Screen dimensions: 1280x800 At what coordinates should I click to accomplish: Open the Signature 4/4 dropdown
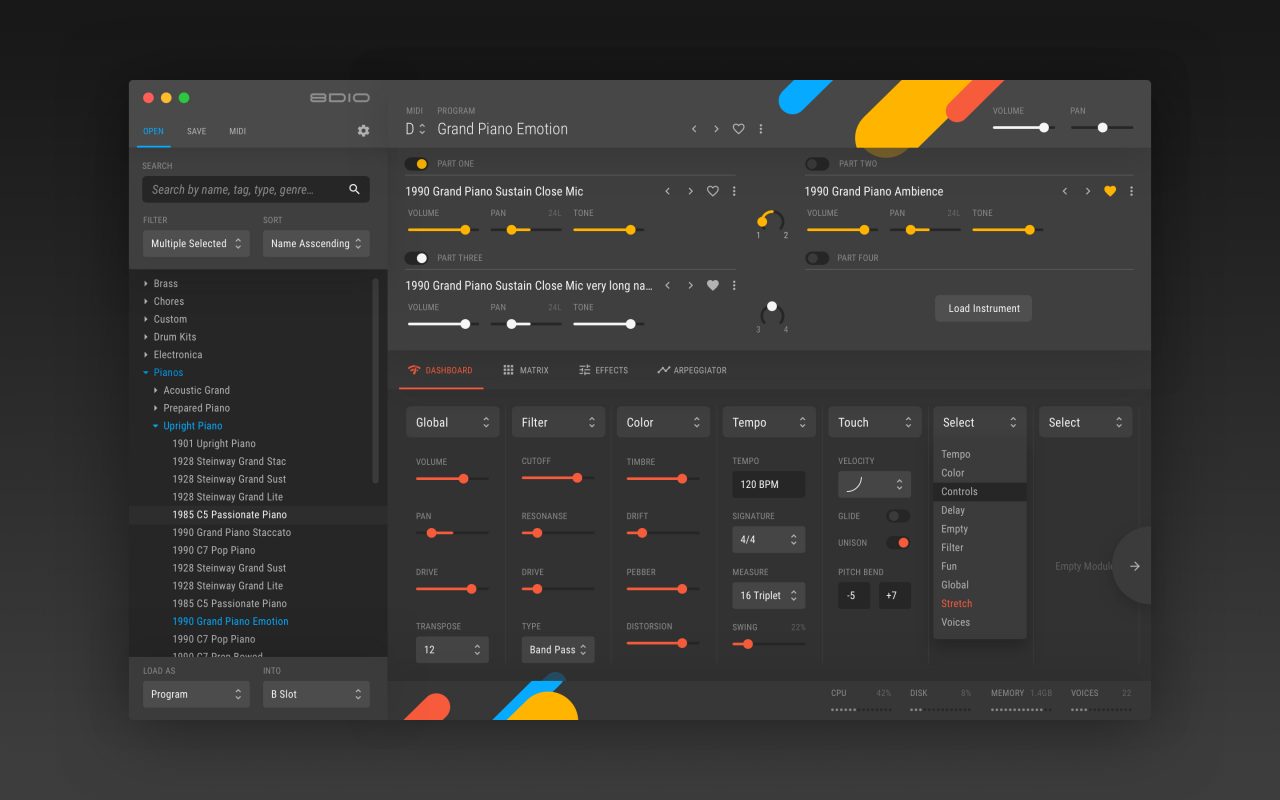tap(768, 539)
